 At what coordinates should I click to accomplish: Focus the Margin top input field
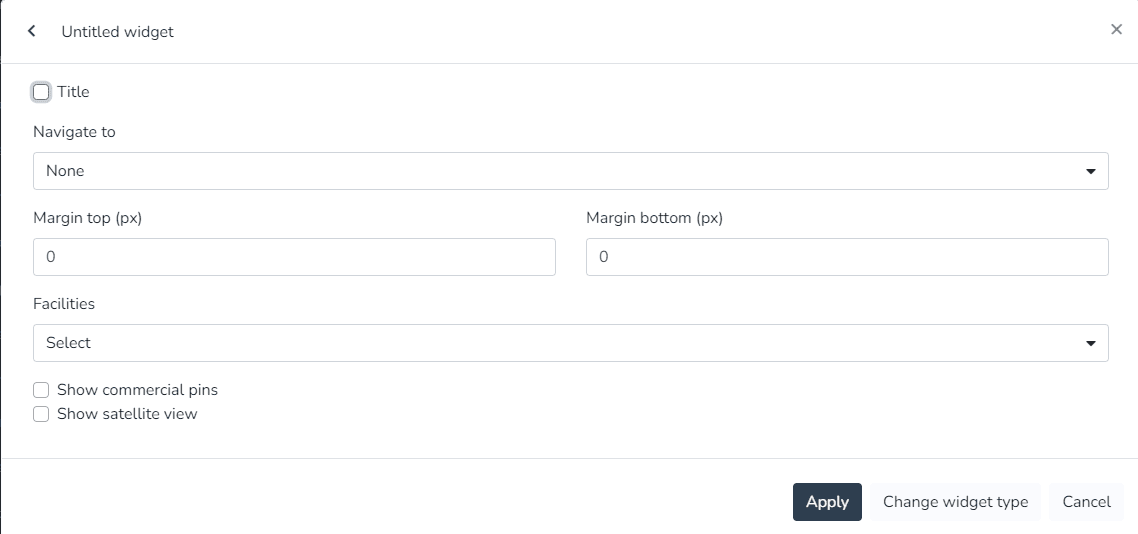295,257
